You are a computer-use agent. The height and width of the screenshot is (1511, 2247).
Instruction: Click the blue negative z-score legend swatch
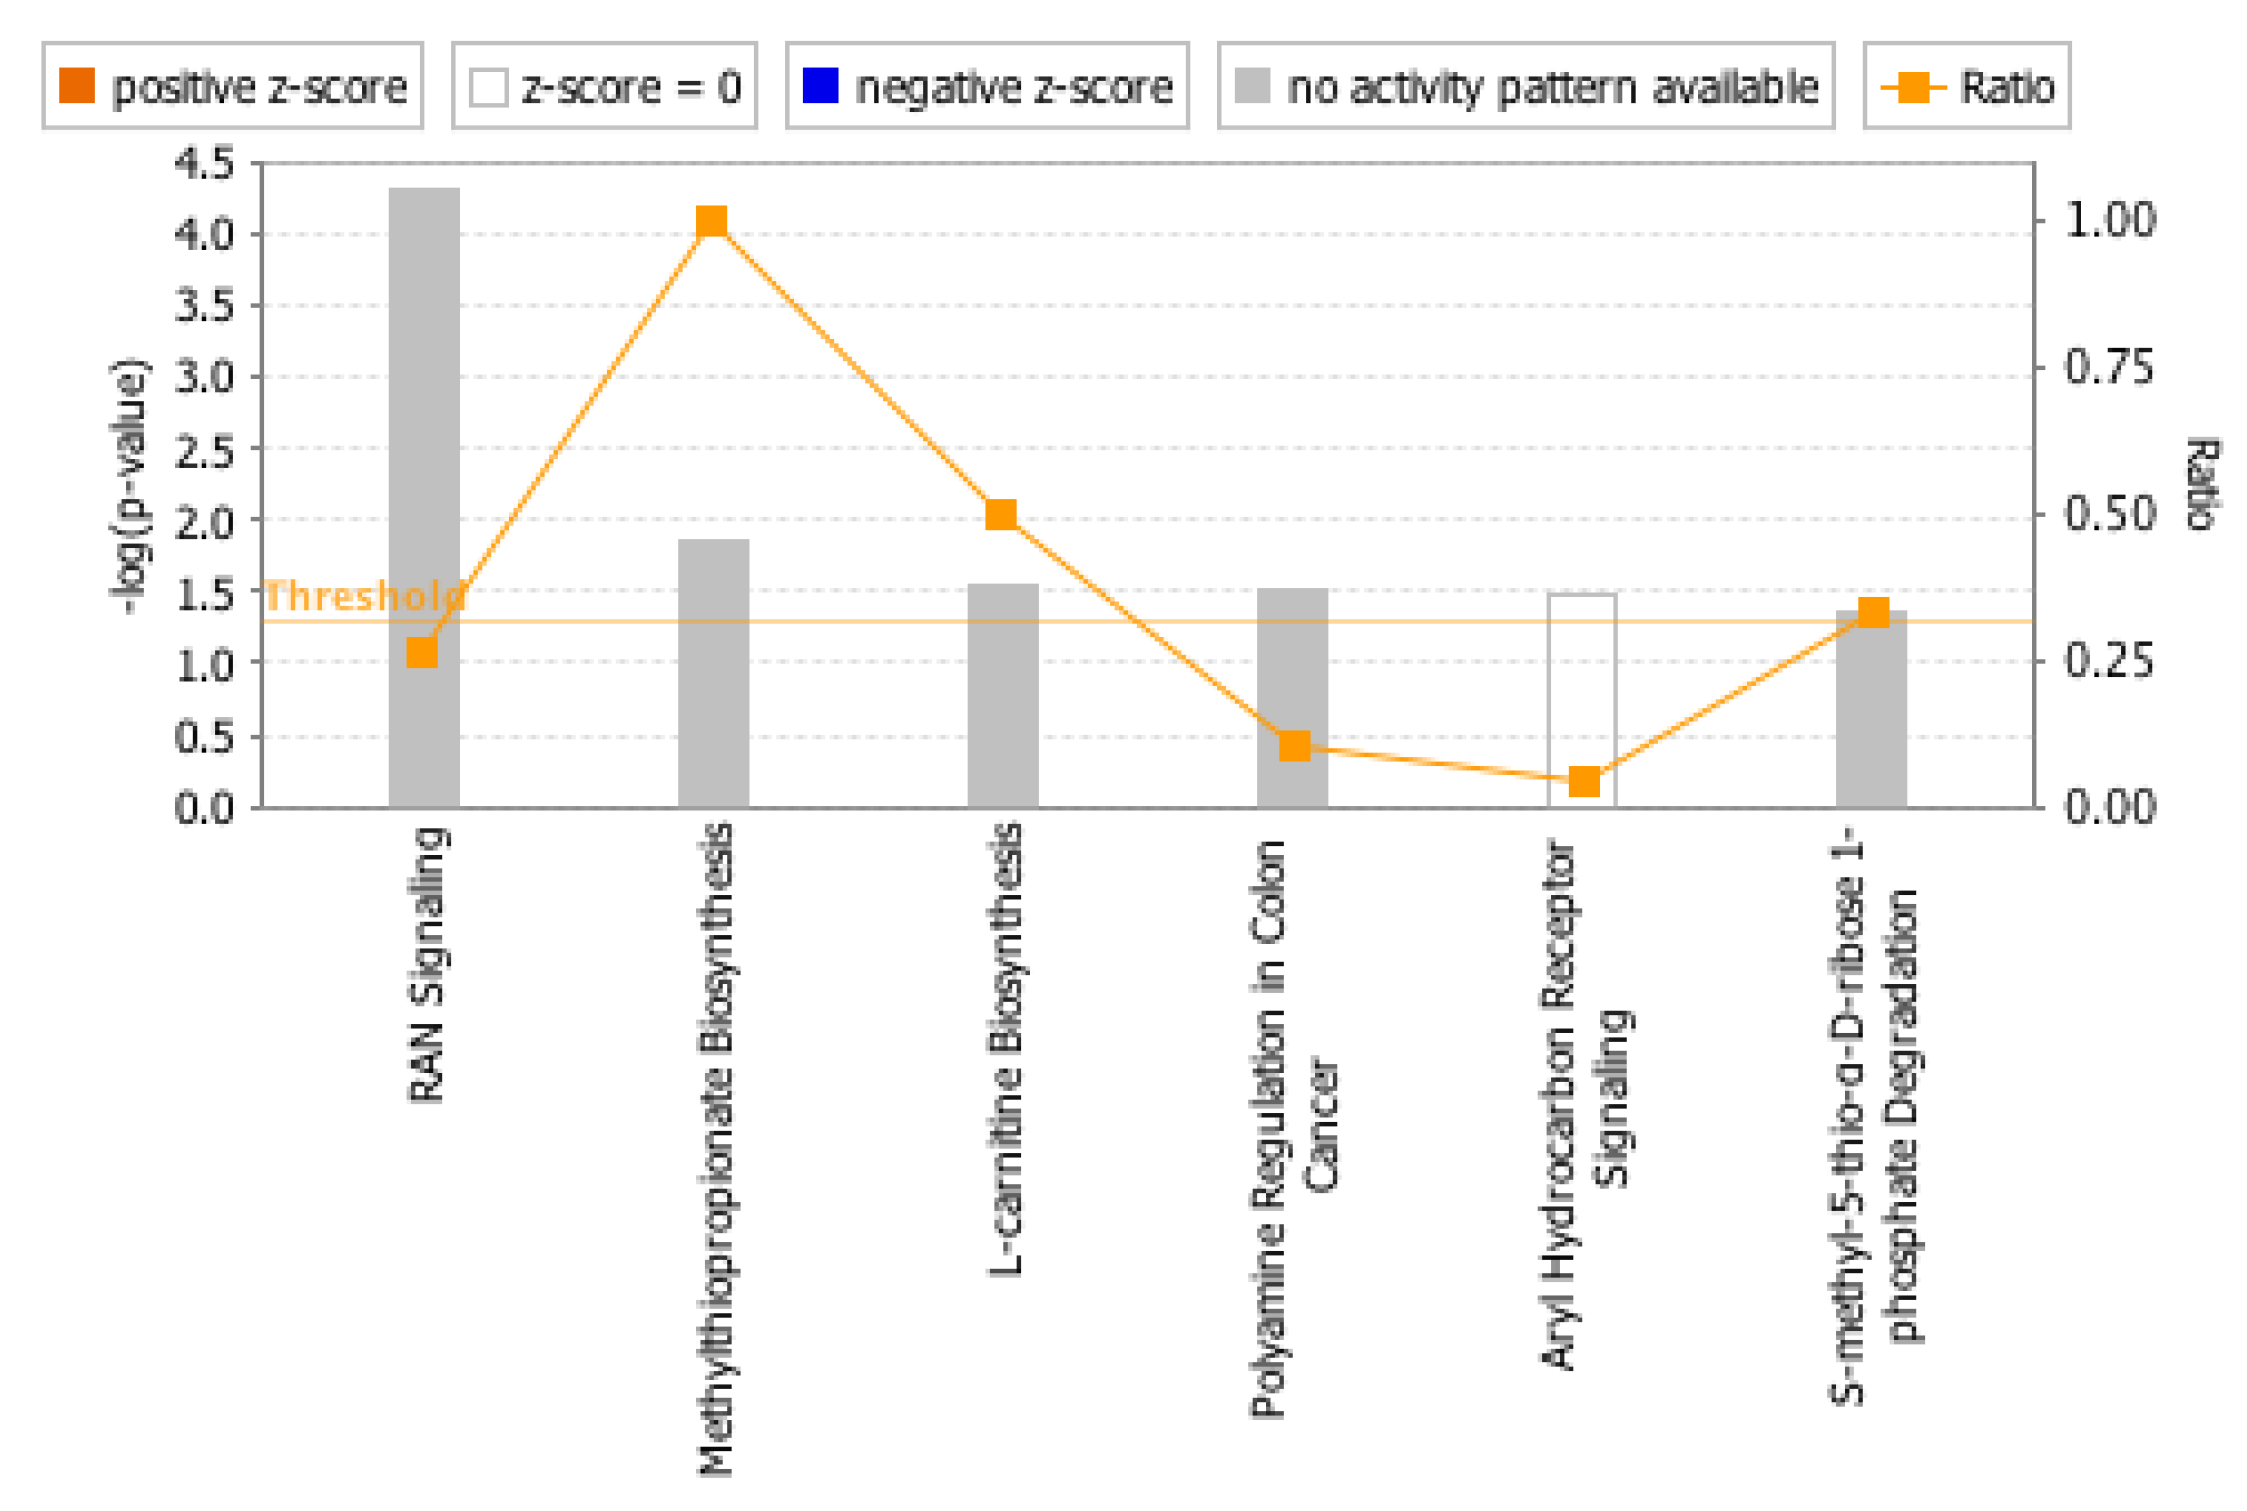pyautogui.click(x=820, y=86)
